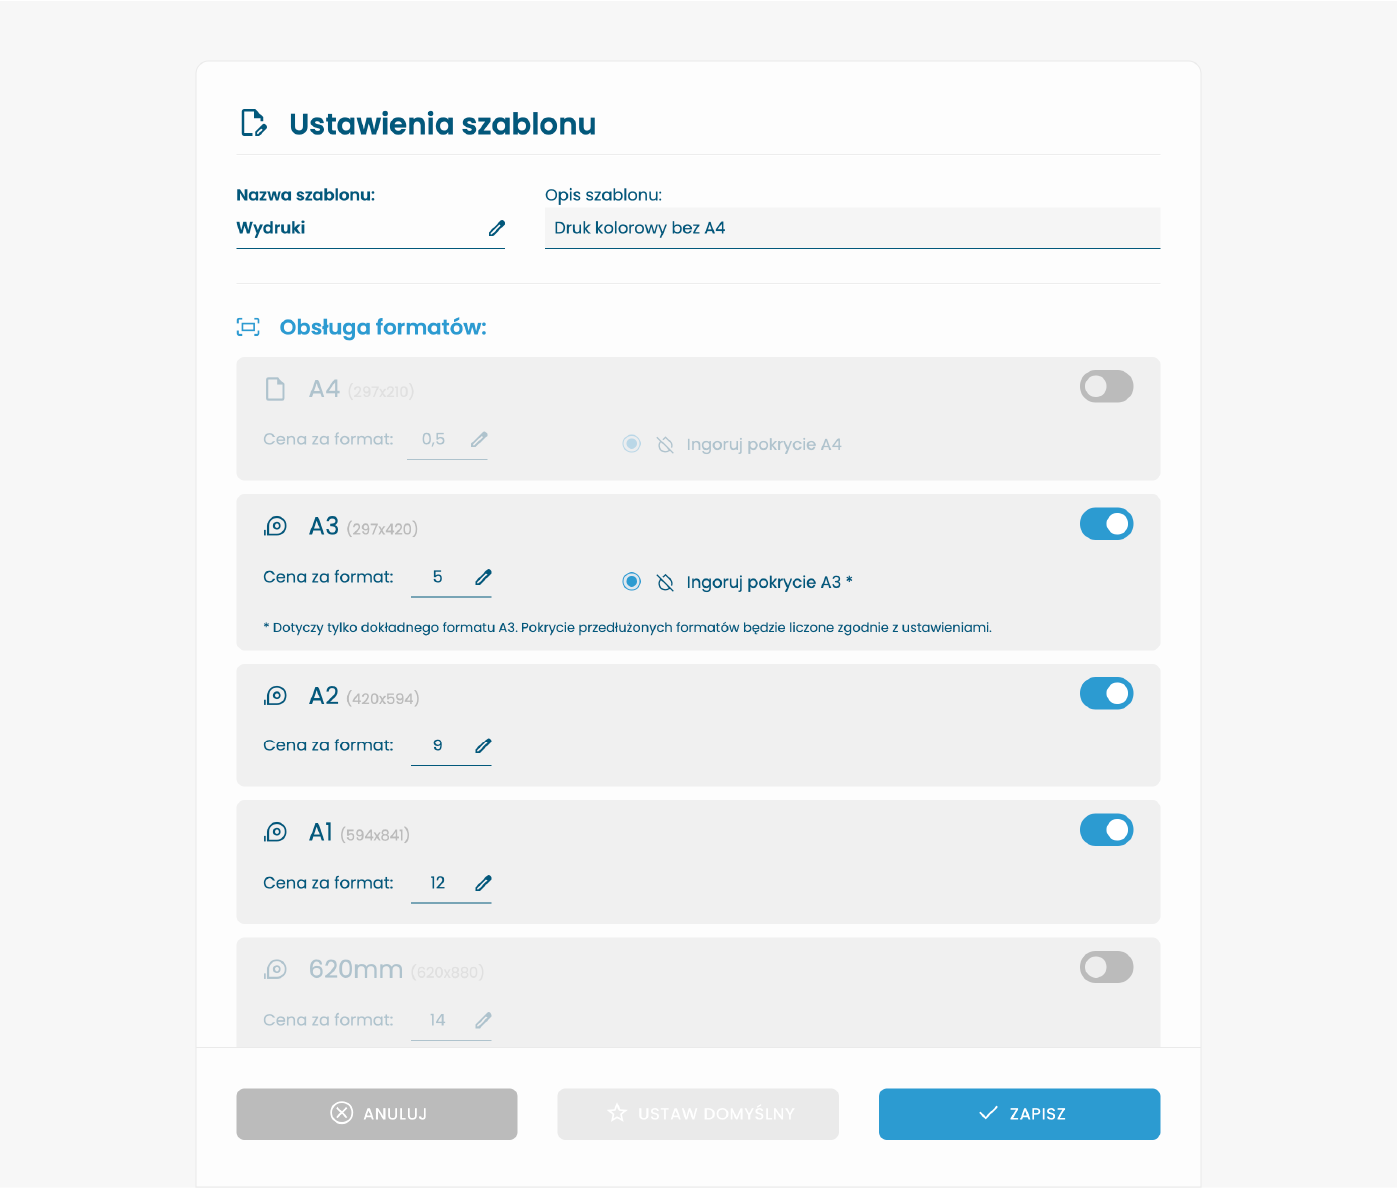Click ZAPISZ to save the template
The image size is (1397, 1188).
(1019, 1113)
